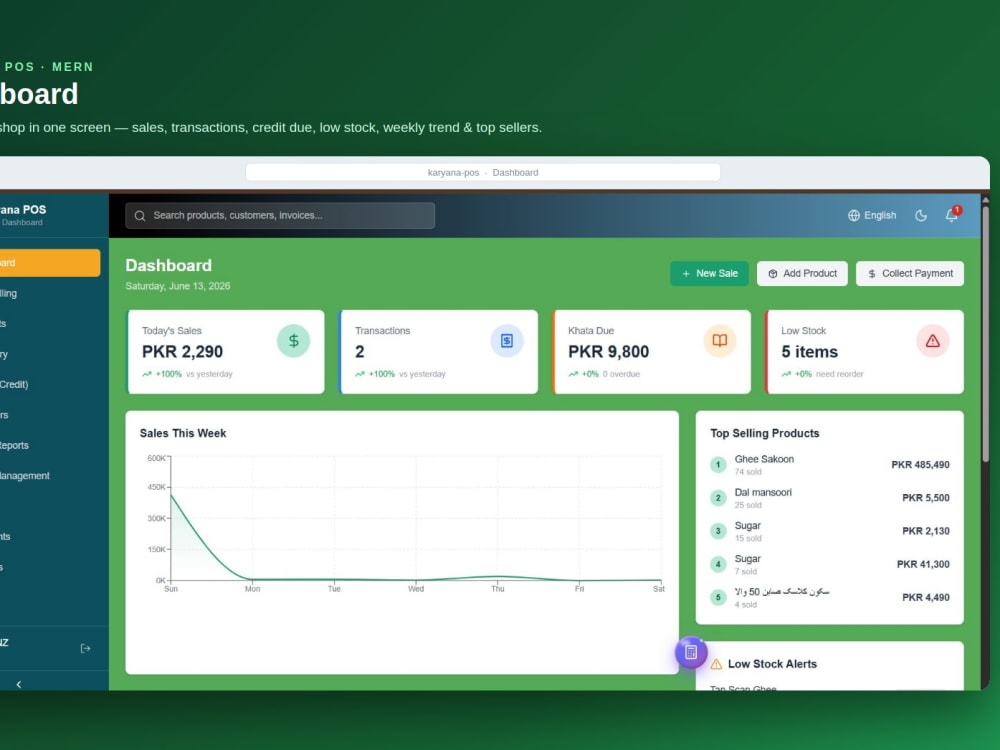Click the red warning icon on Low Stock
Viewport: 1000px width, 750px height.
[x=932, y=341]
